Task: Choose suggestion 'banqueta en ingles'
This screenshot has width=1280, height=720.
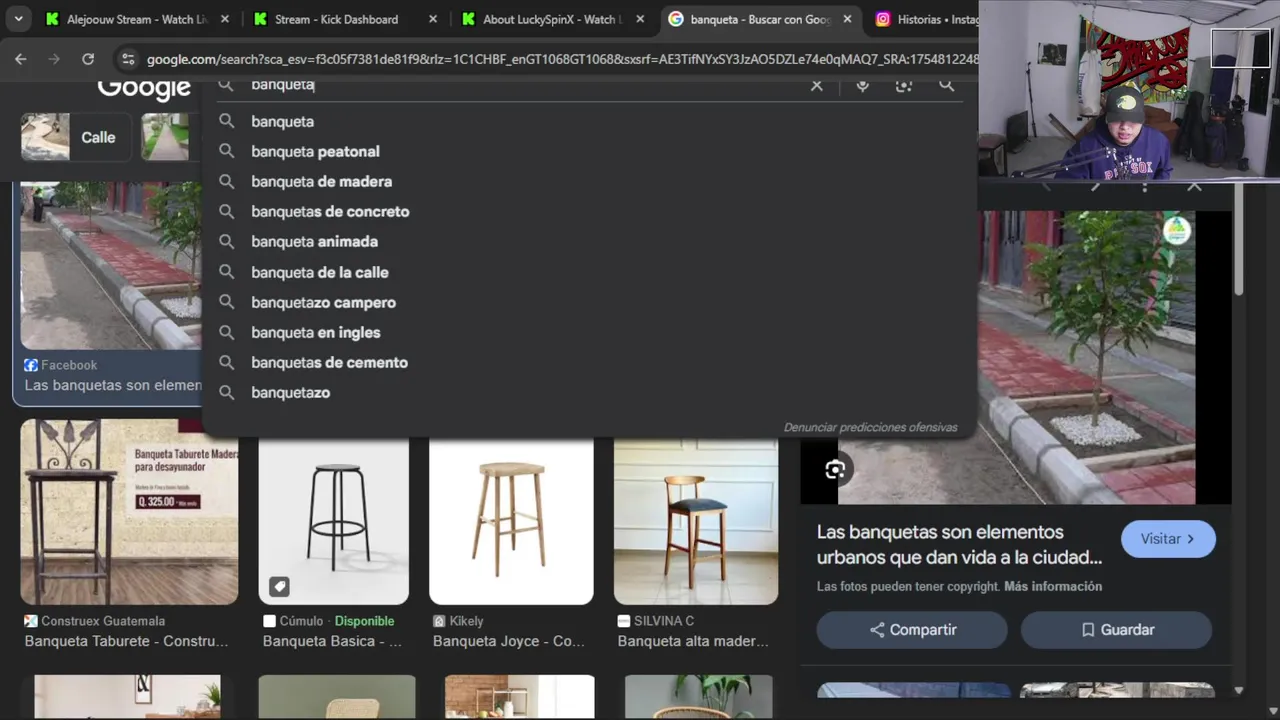Action: [x=589, y=332]
